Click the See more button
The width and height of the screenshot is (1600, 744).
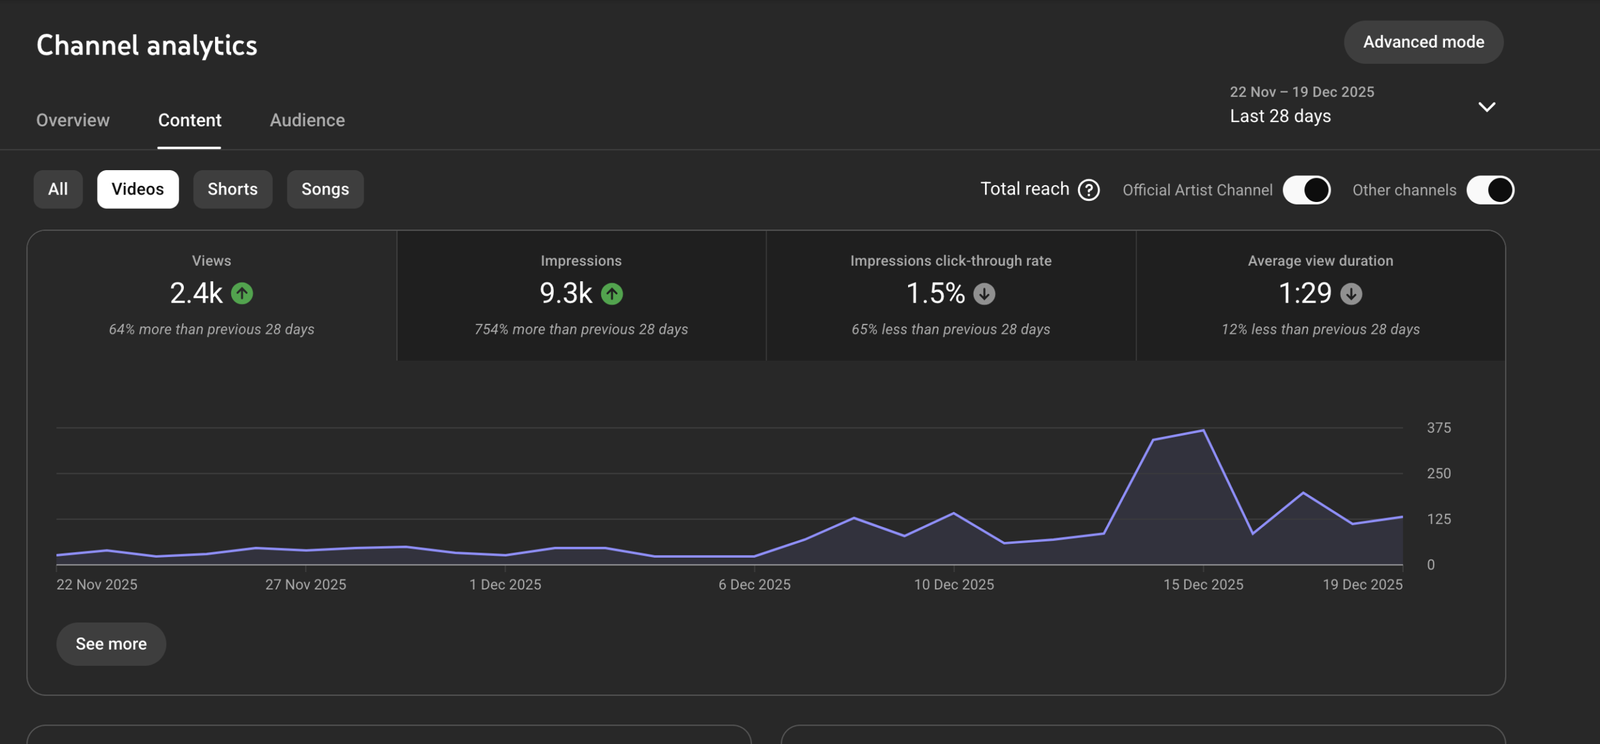[111, 644]
